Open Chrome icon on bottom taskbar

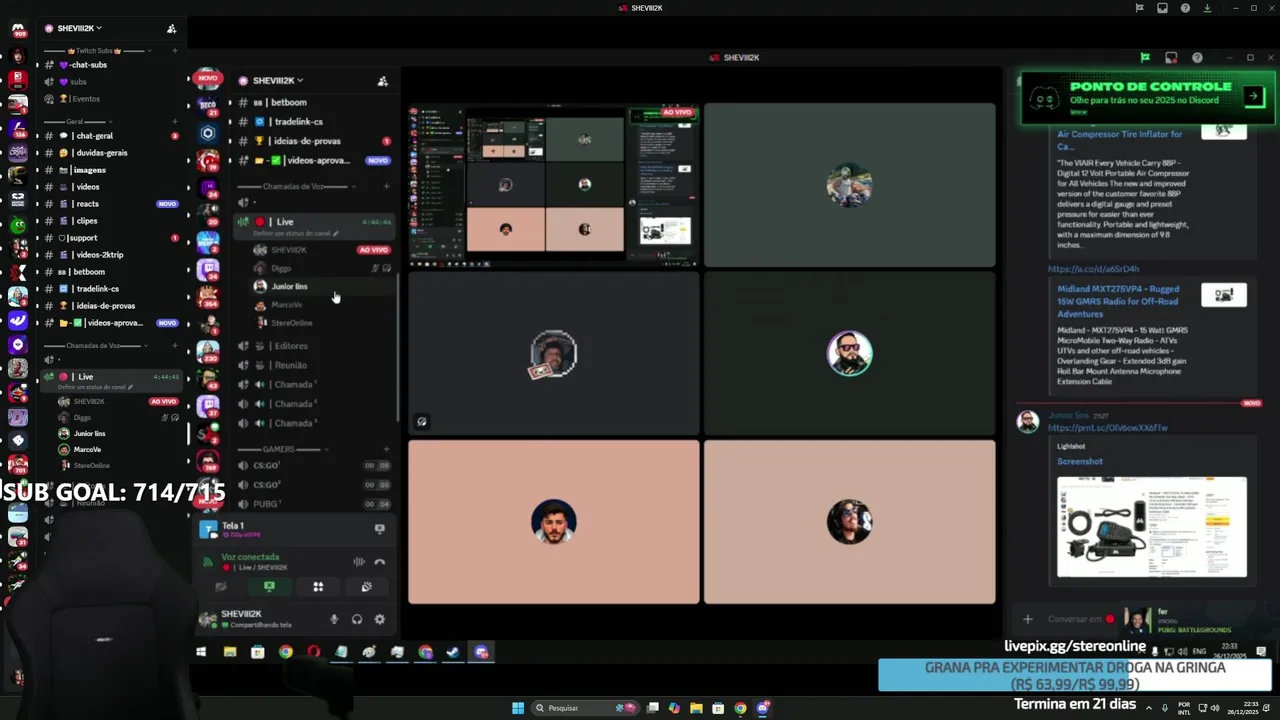[x=740, y=708]
